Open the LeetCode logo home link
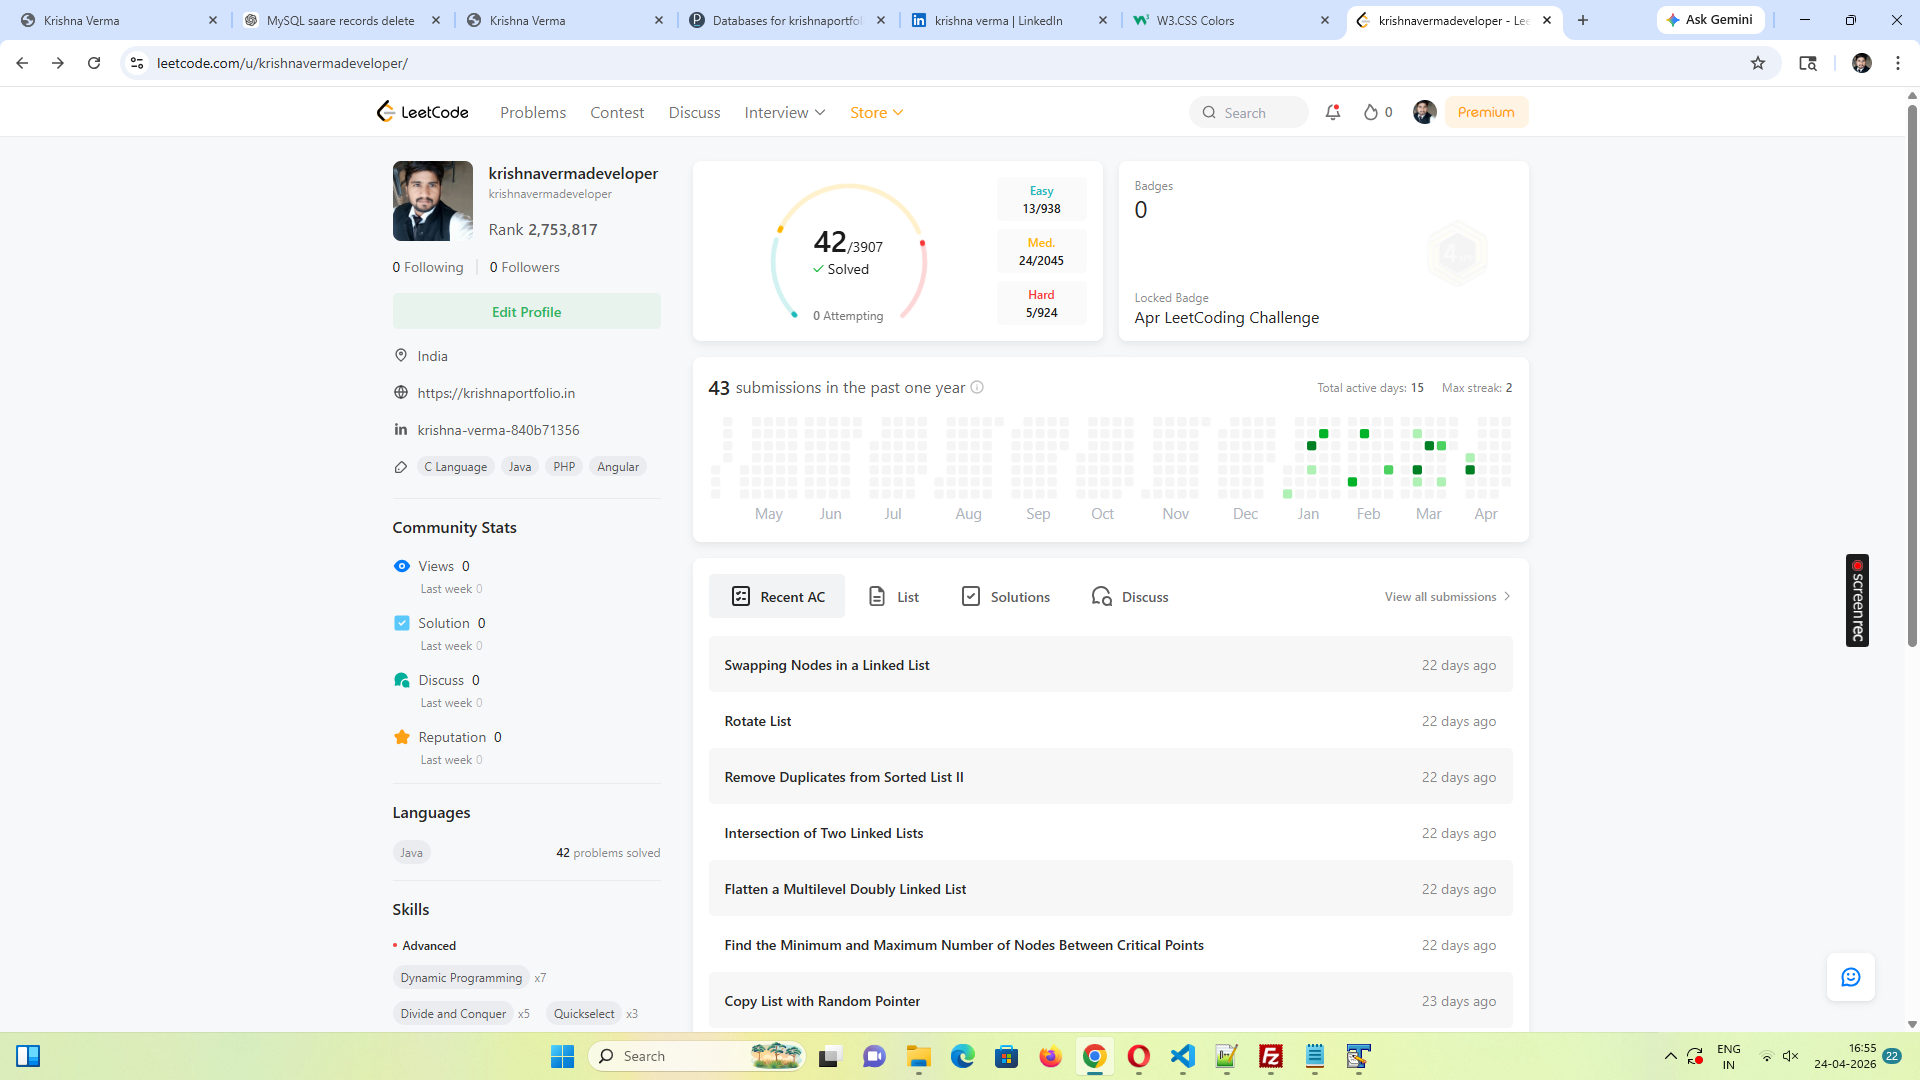Image resolution: width=1920 pixels, height=1080 pixels. [x=422, y=112]
